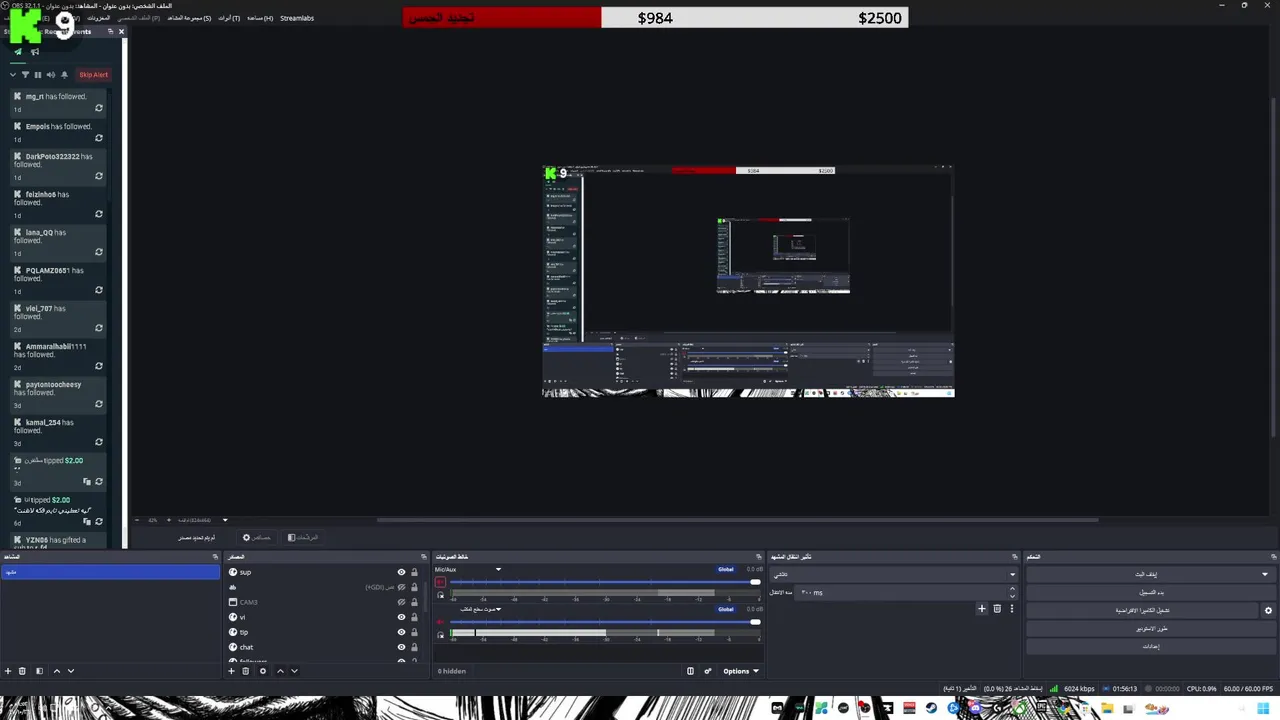Open the Tools (T) menu
This screenshot has height=720, width=1280.
pyautogui.click(x=229, y=18)
